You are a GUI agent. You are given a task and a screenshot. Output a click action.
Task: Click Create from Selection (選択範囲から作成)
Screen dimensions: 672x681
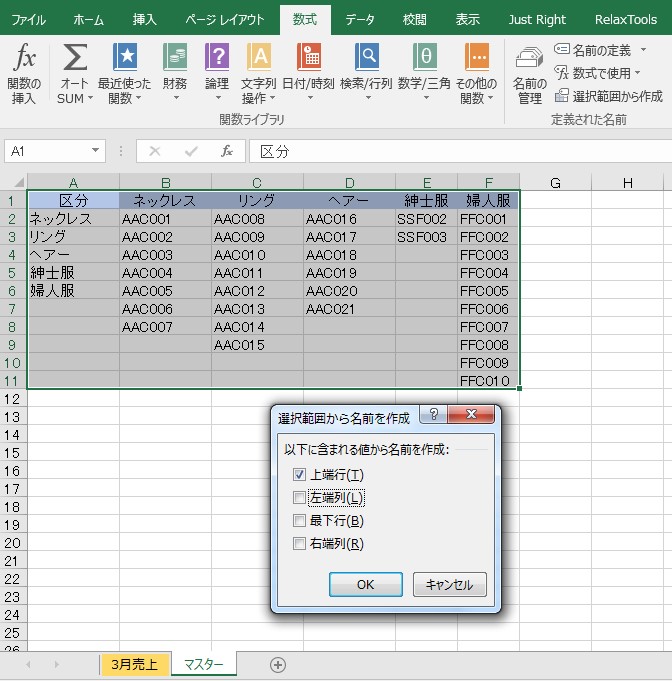[x=609, y=96]
